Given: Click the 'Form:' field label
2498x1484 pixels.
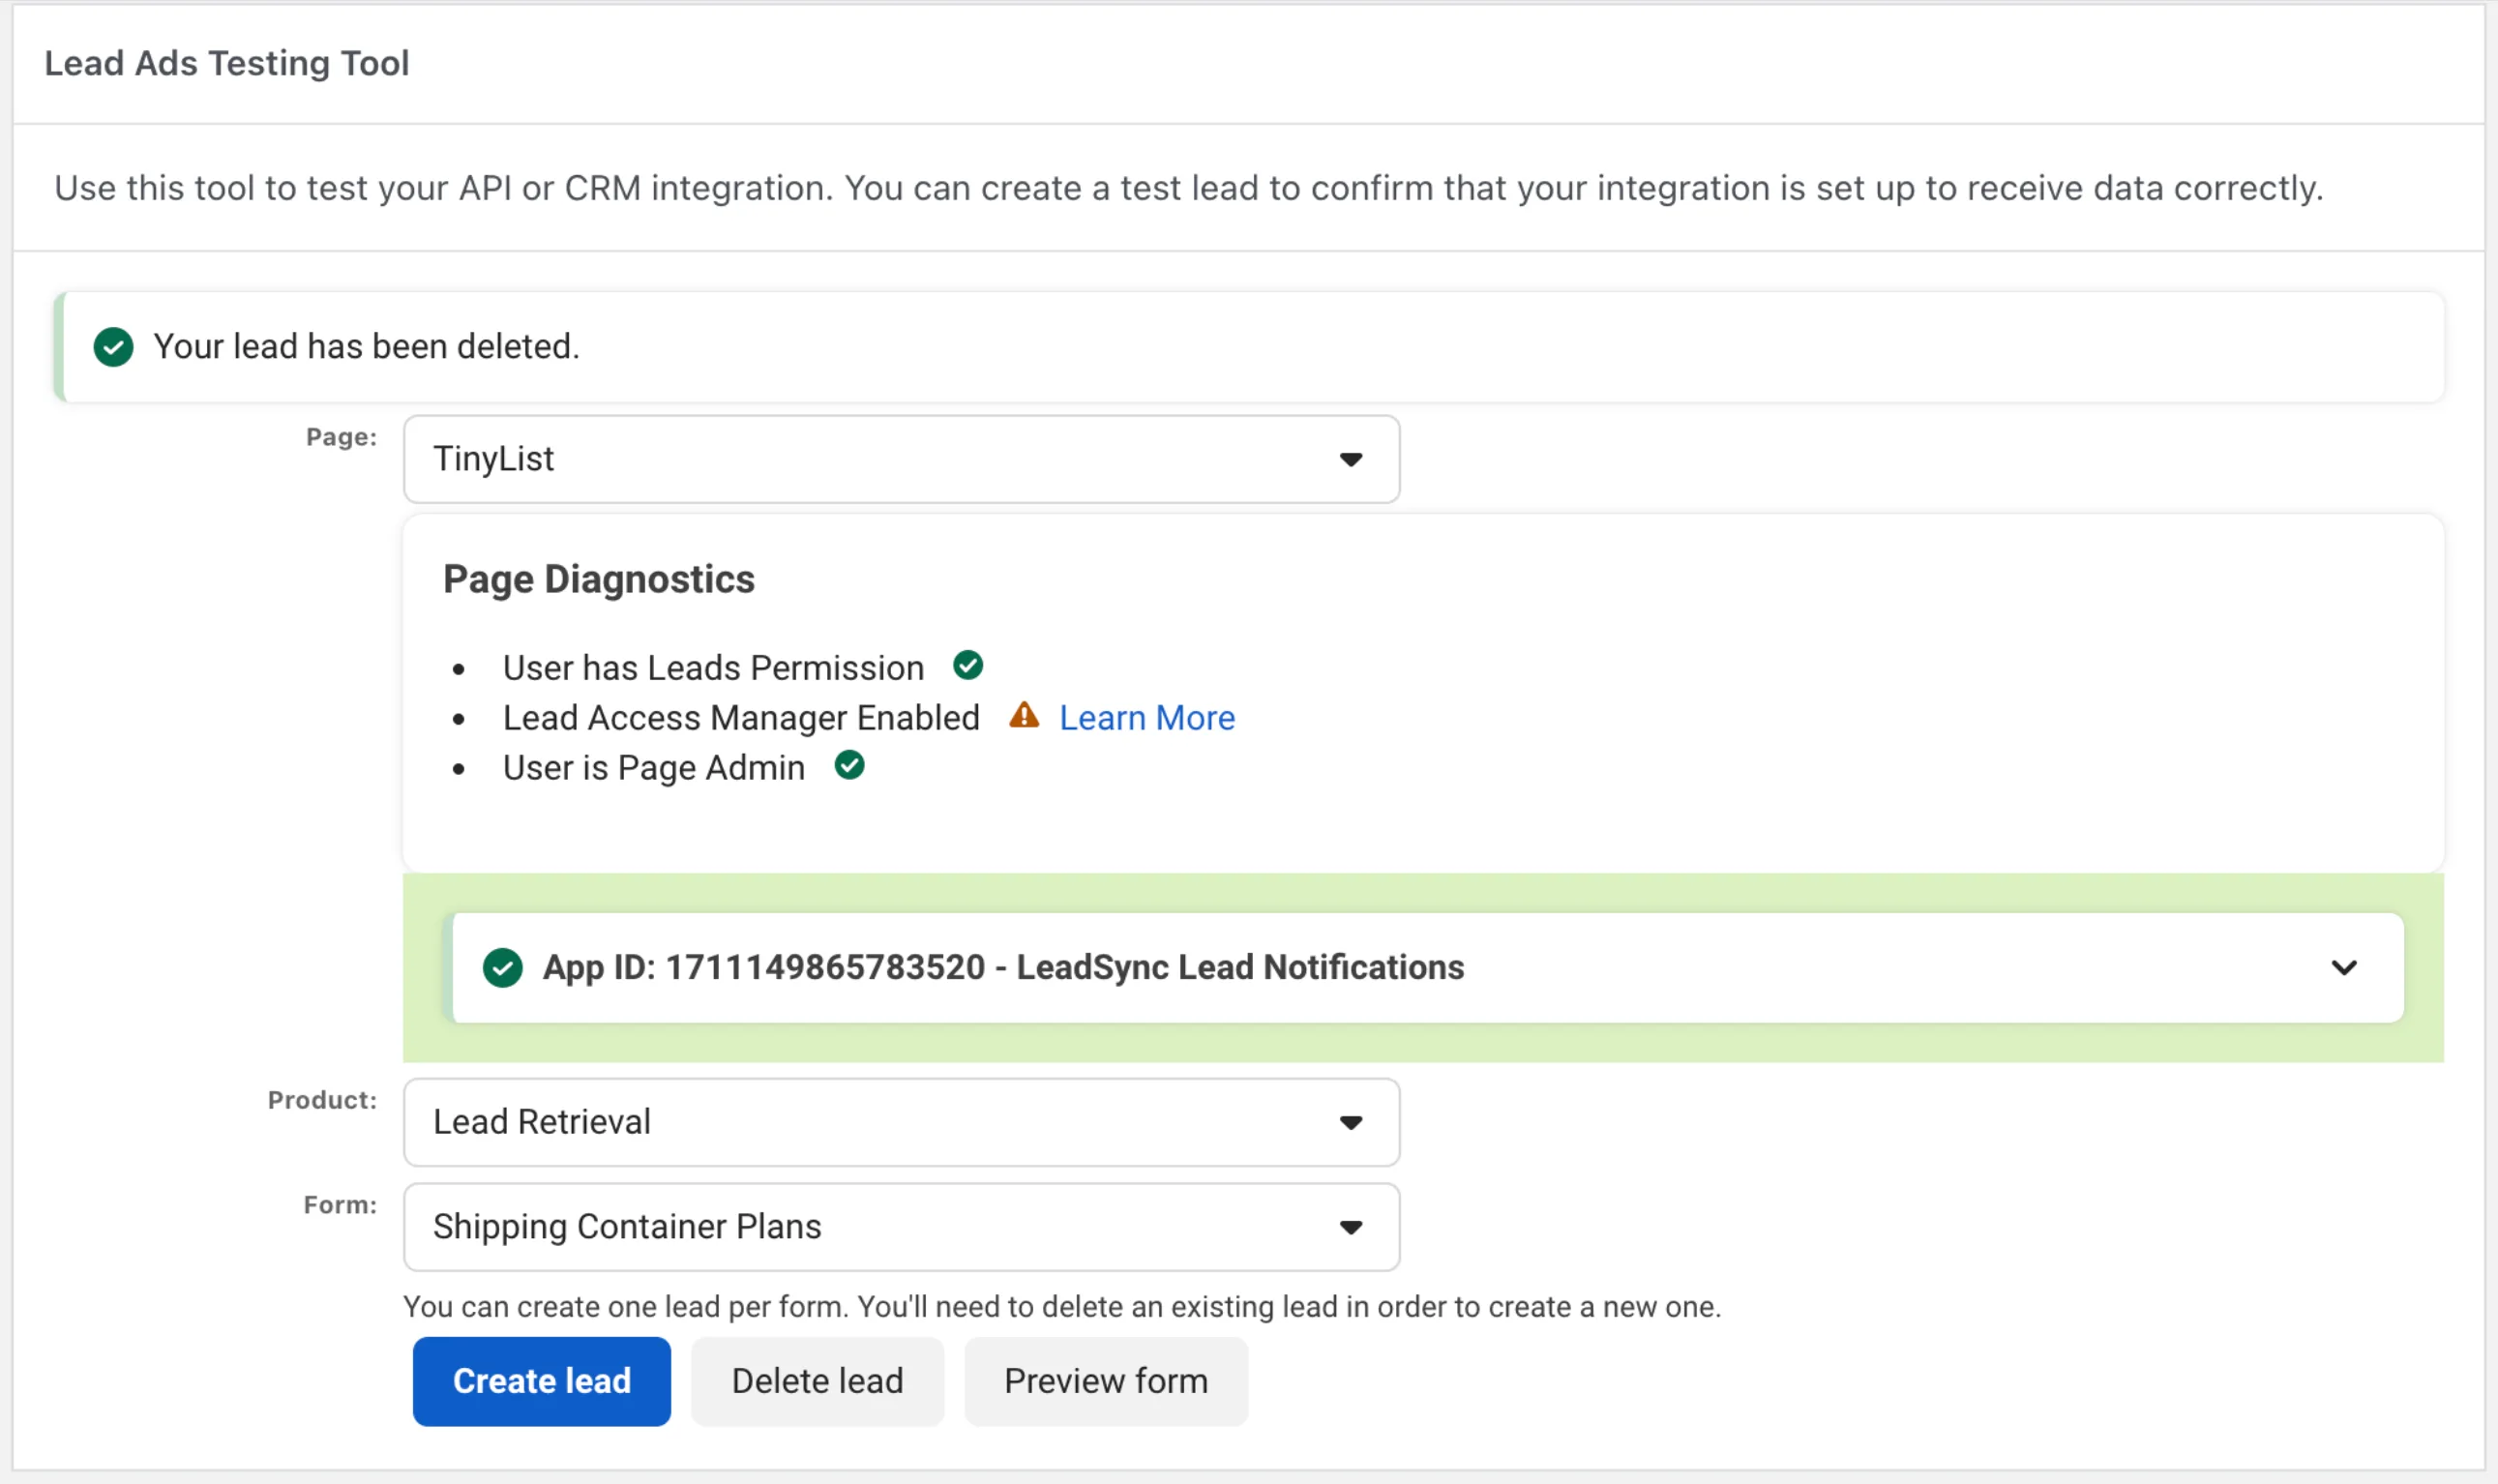Looking at the screenshot, I should point(340,1205).
